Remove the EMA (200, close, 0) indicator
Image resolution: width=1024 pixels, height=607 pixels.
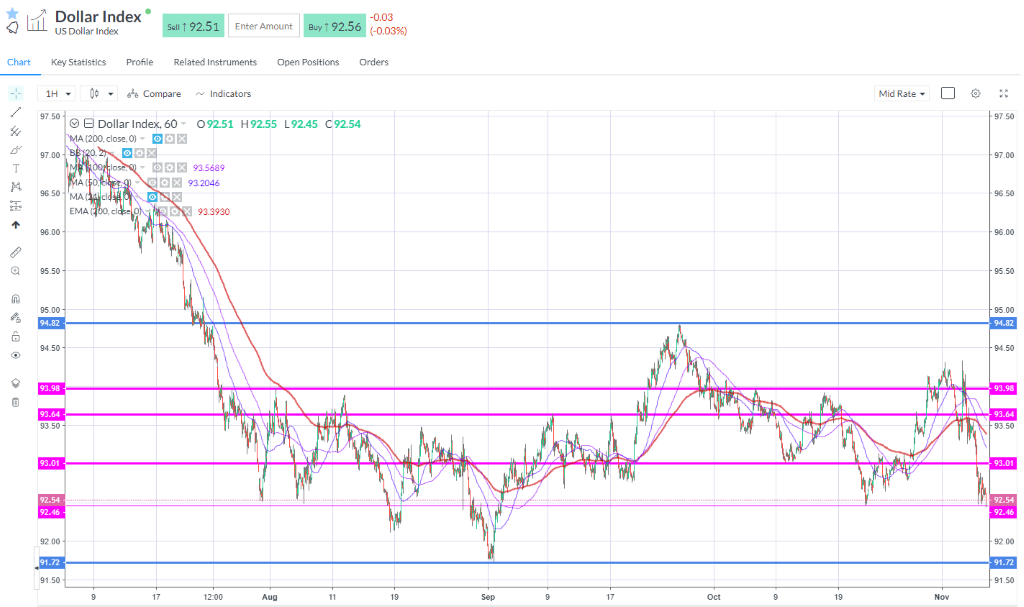click(x=187, y=212)
